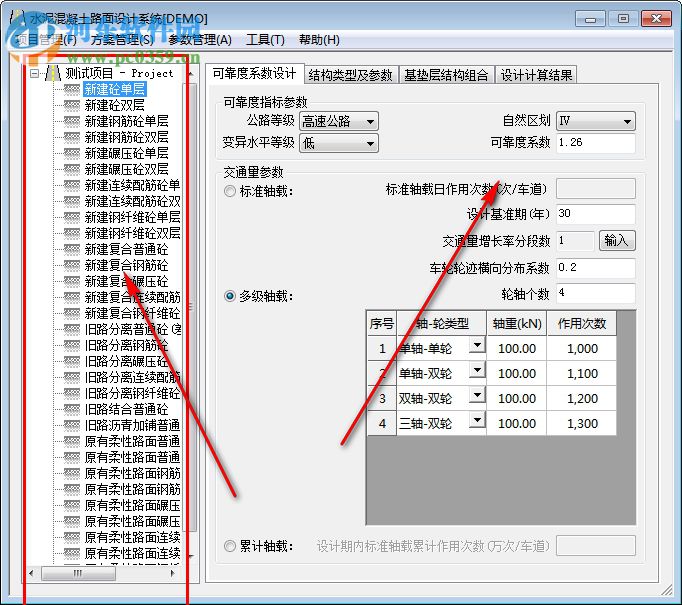Choose 旧路分离普通砼 in the tree
Image resolution: width=682 pixels, height=605 pixels.
132,330
